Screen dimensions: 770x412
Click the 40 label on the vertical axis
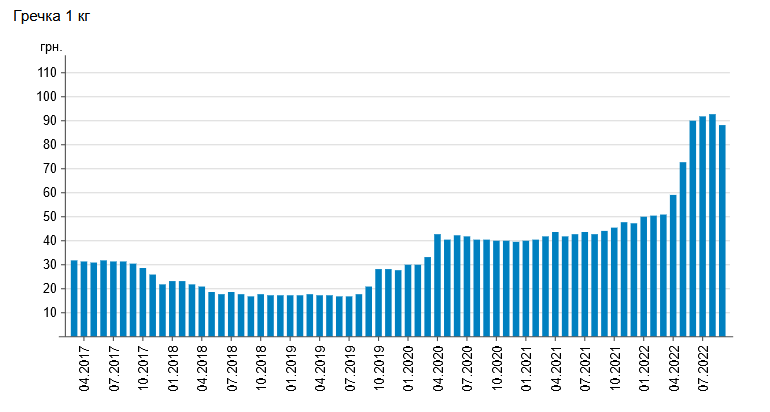coord(50,241)
